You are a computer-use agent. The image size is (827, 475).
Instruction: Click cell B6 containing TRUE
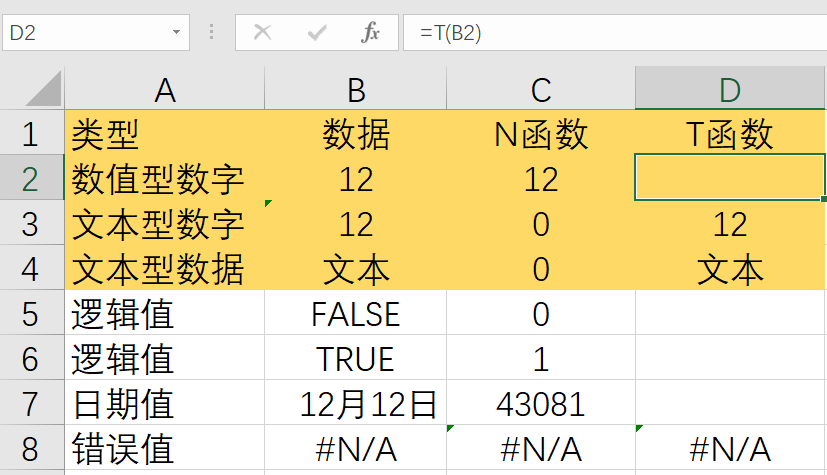pyautogui.click(x=355, y=357)
